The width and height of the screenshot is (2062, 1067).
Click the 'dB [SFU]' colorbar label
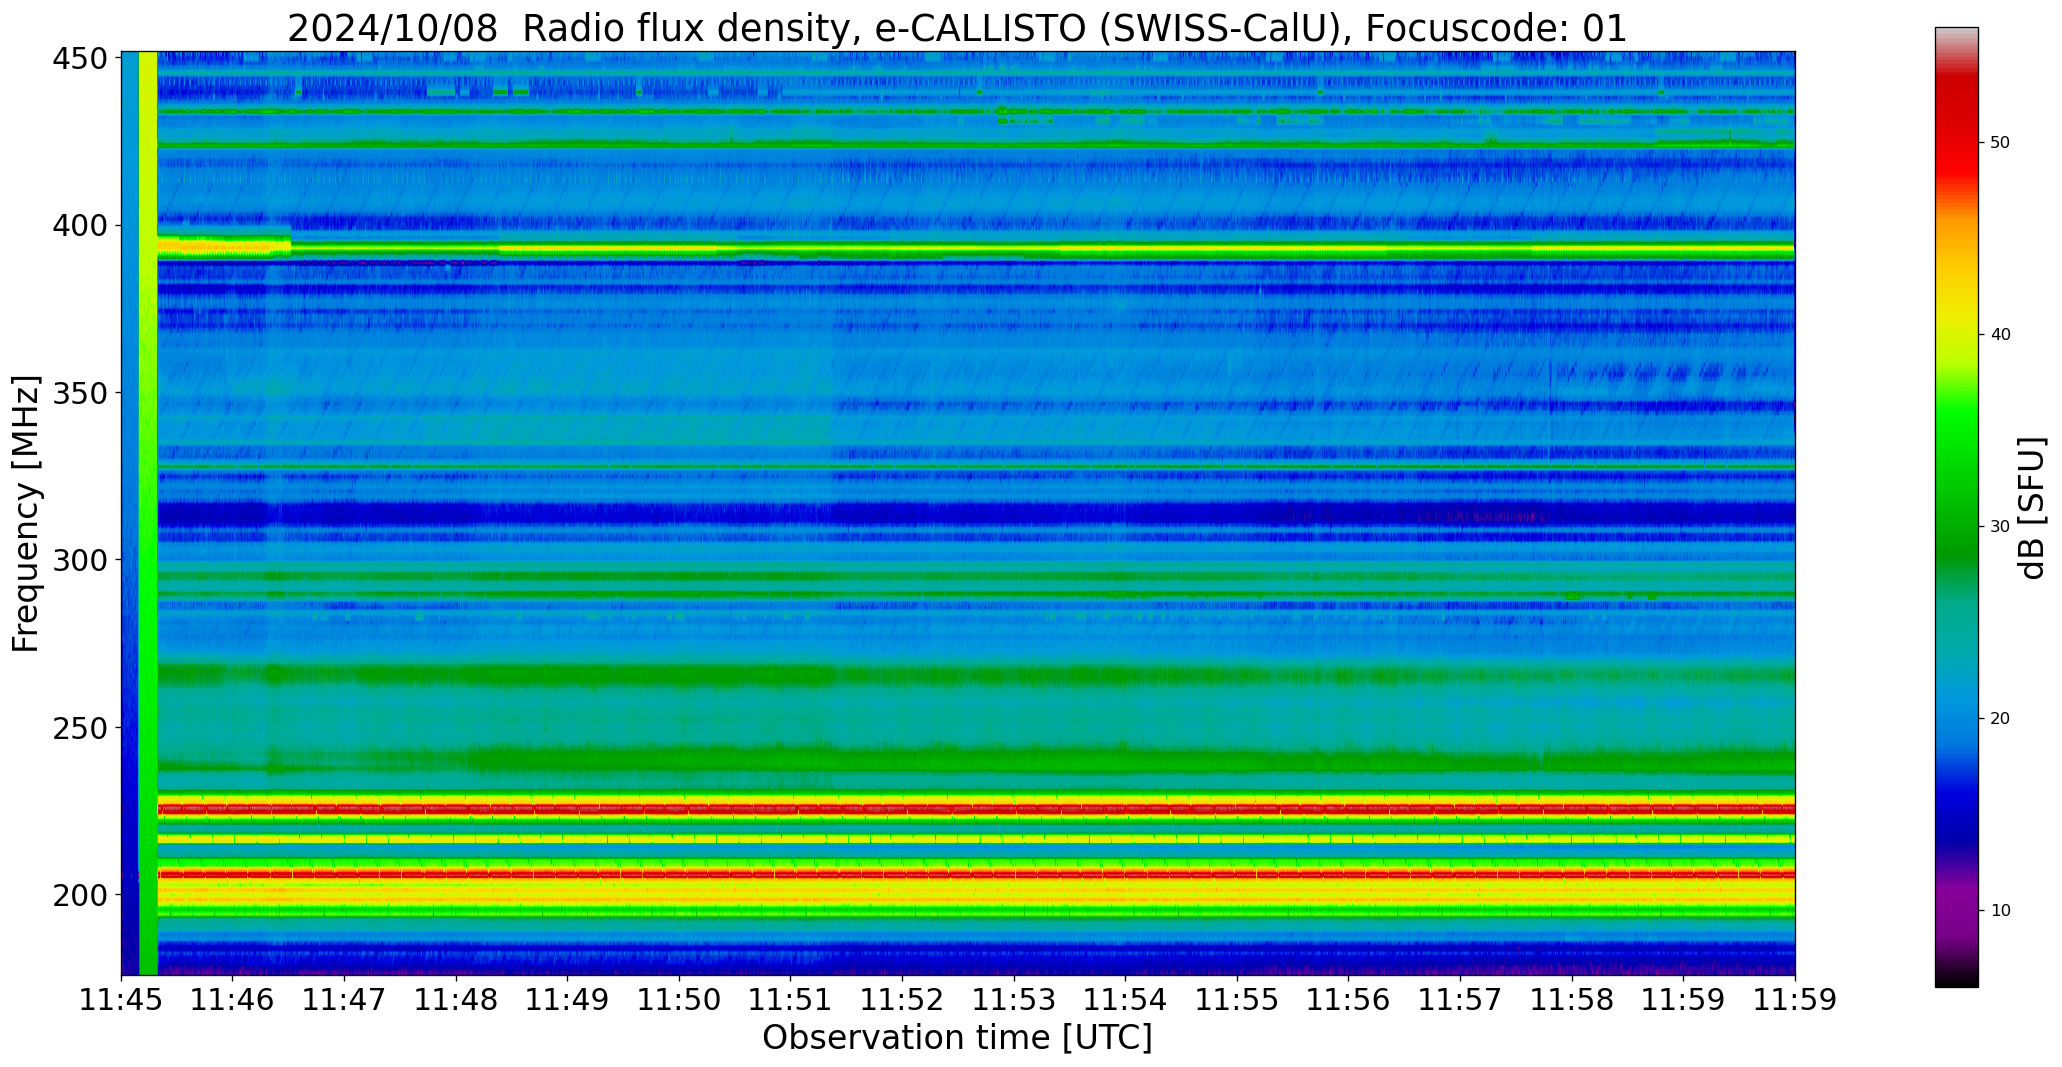pos(2032,507)
